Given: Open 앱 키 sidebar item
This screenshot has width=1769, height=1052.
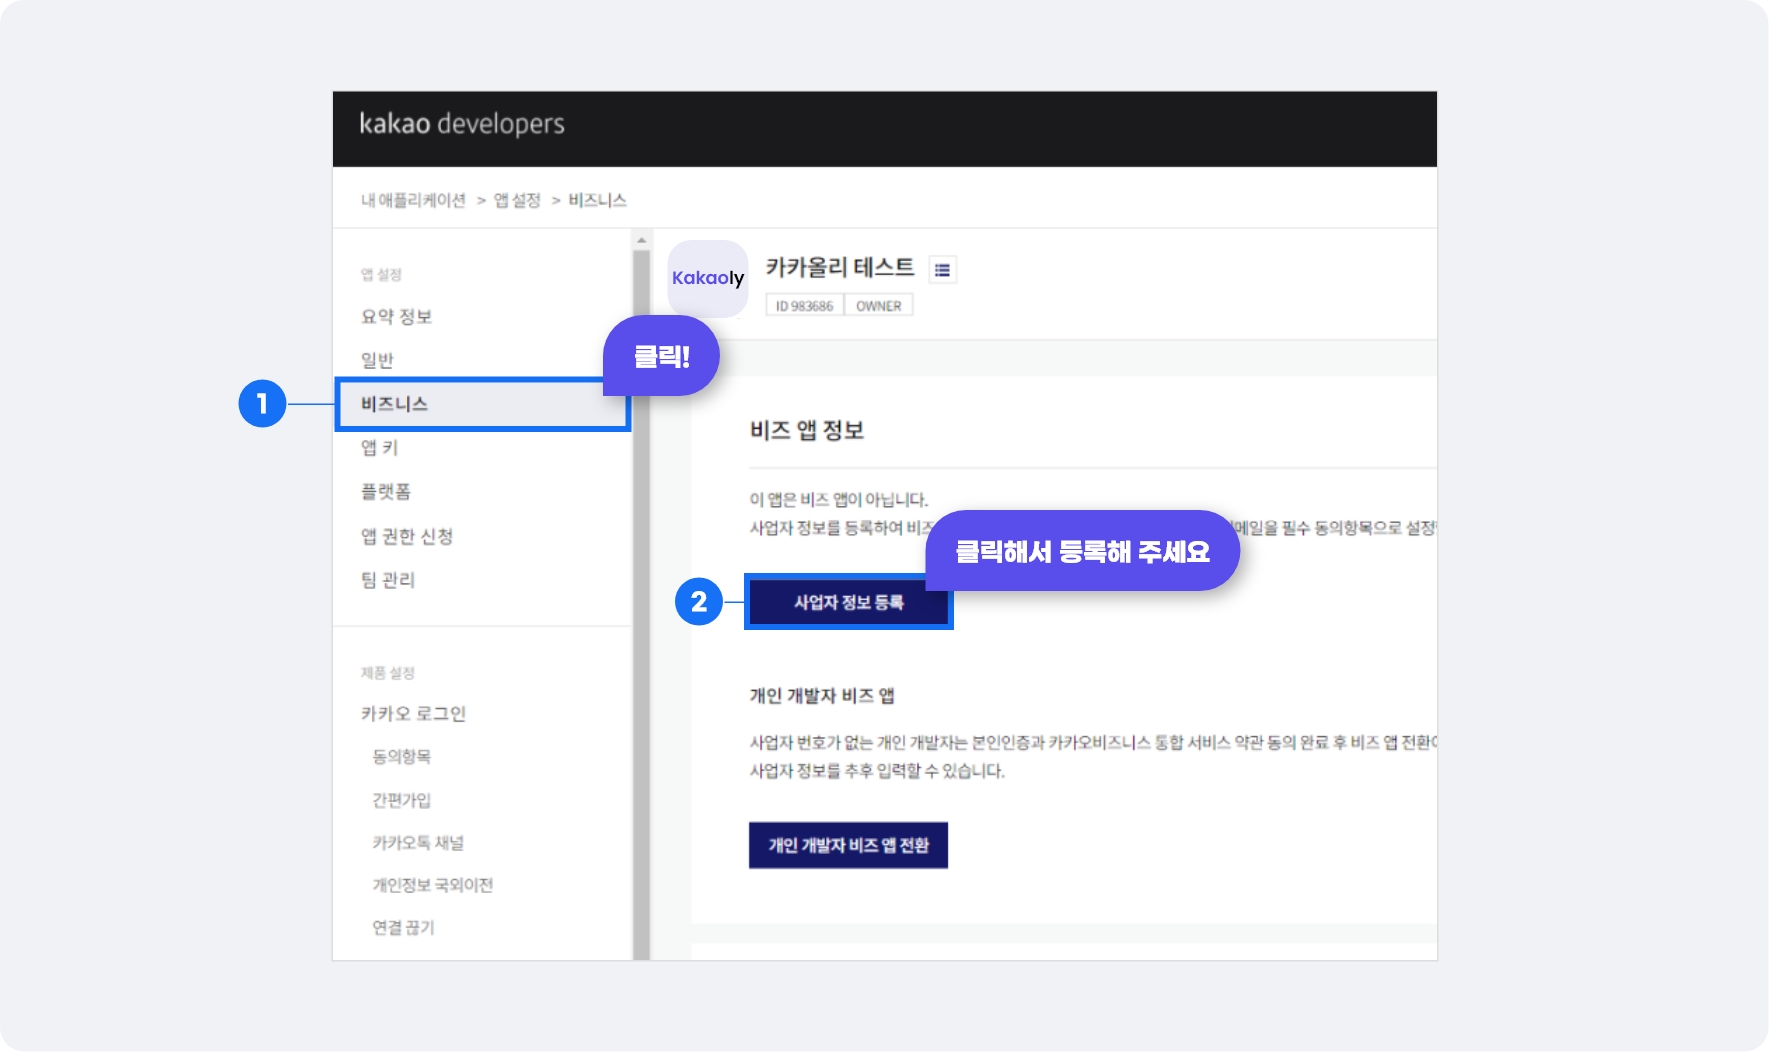Looking at the screenshot, I should pyautogui.click(x=379, y=448).
